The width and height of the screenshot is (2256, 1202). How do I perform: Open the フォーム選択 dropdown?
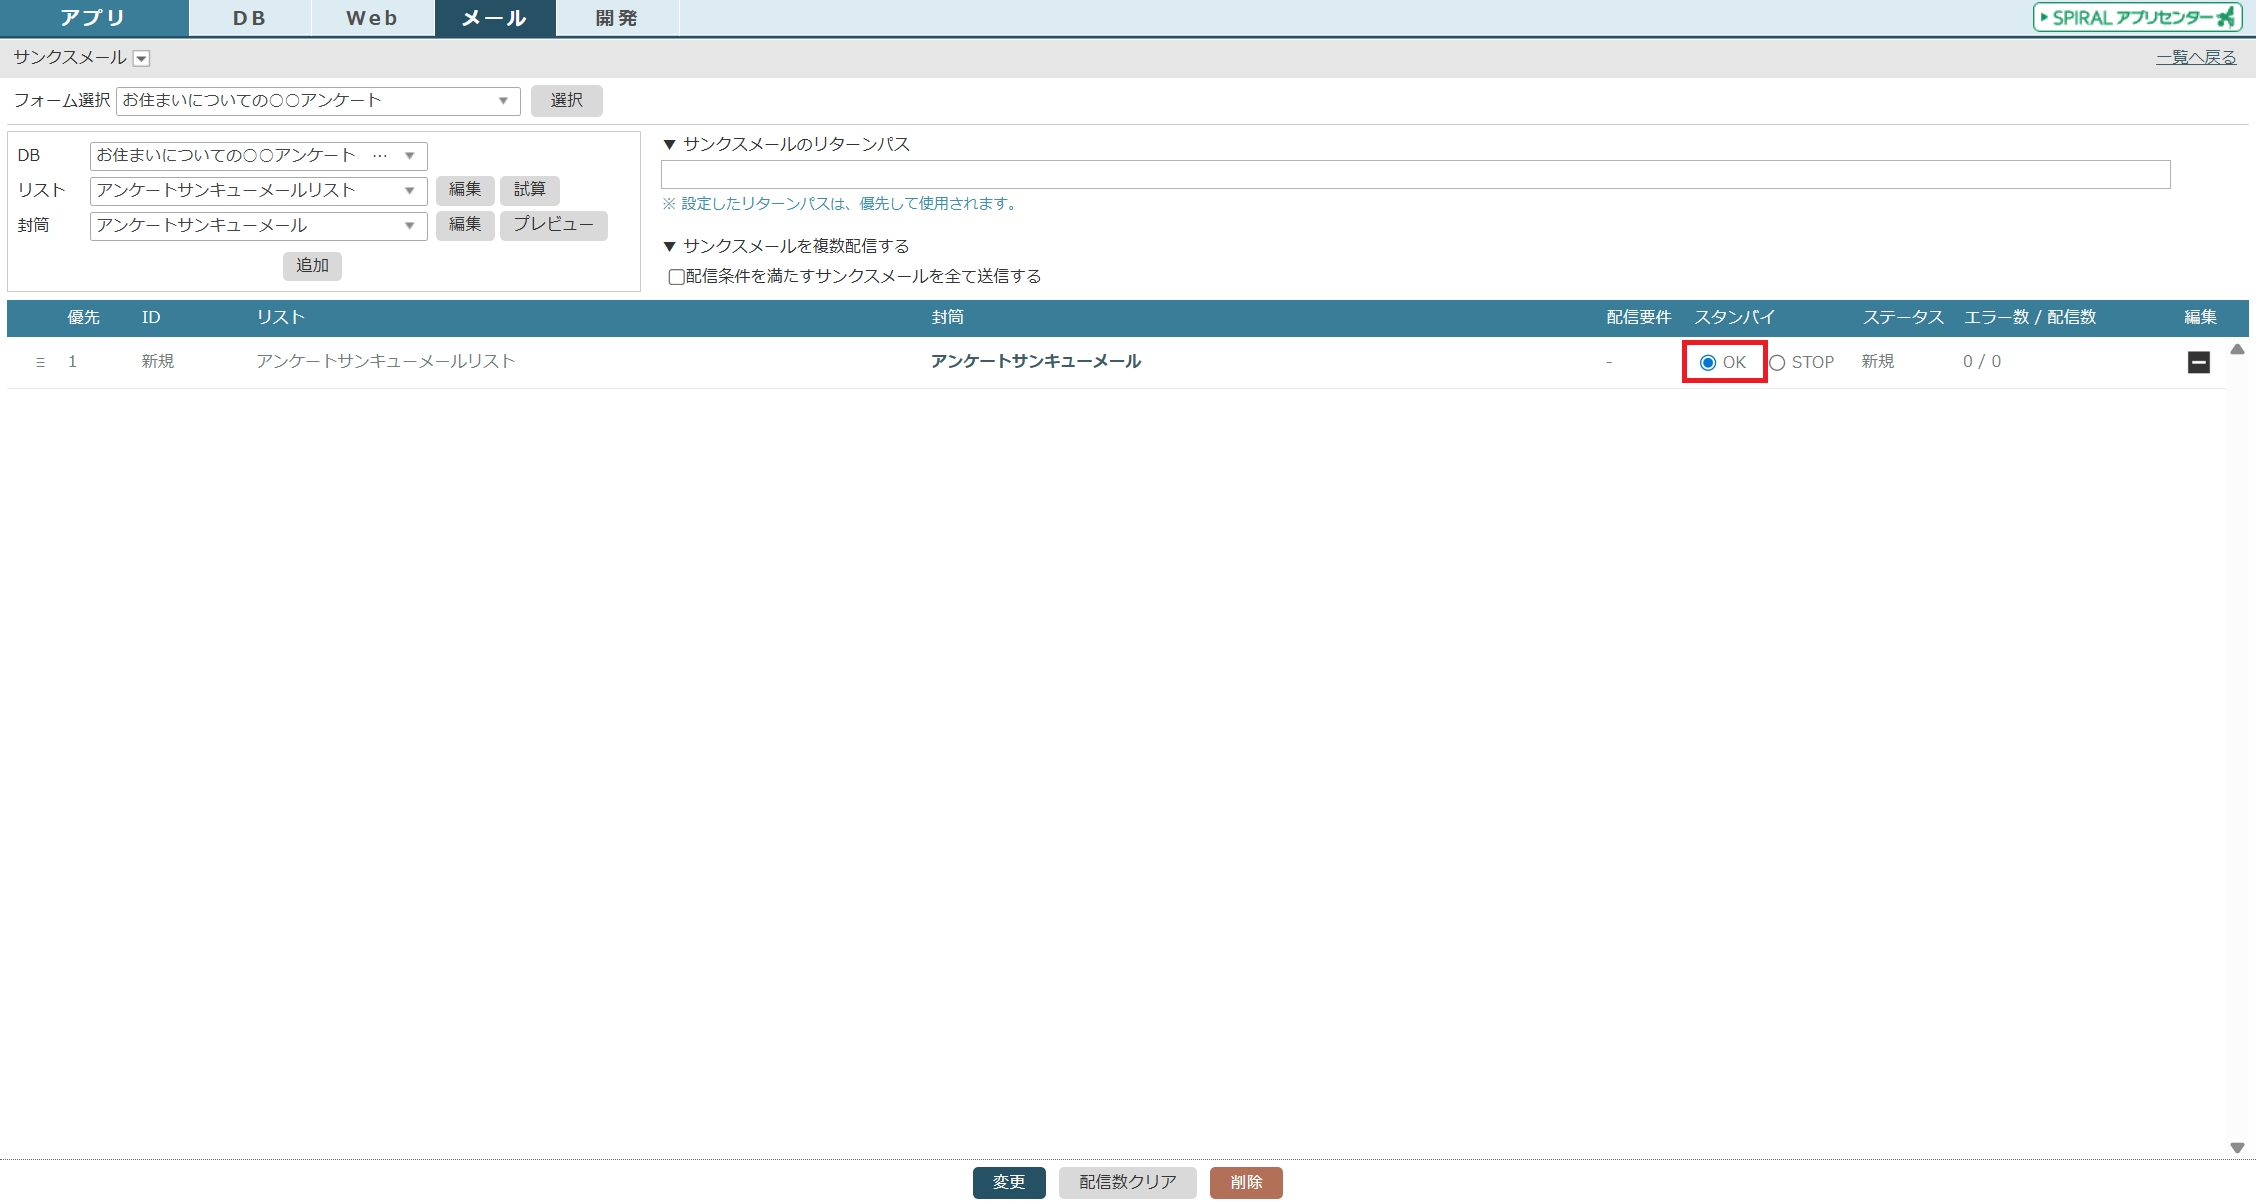pos(318,101)
